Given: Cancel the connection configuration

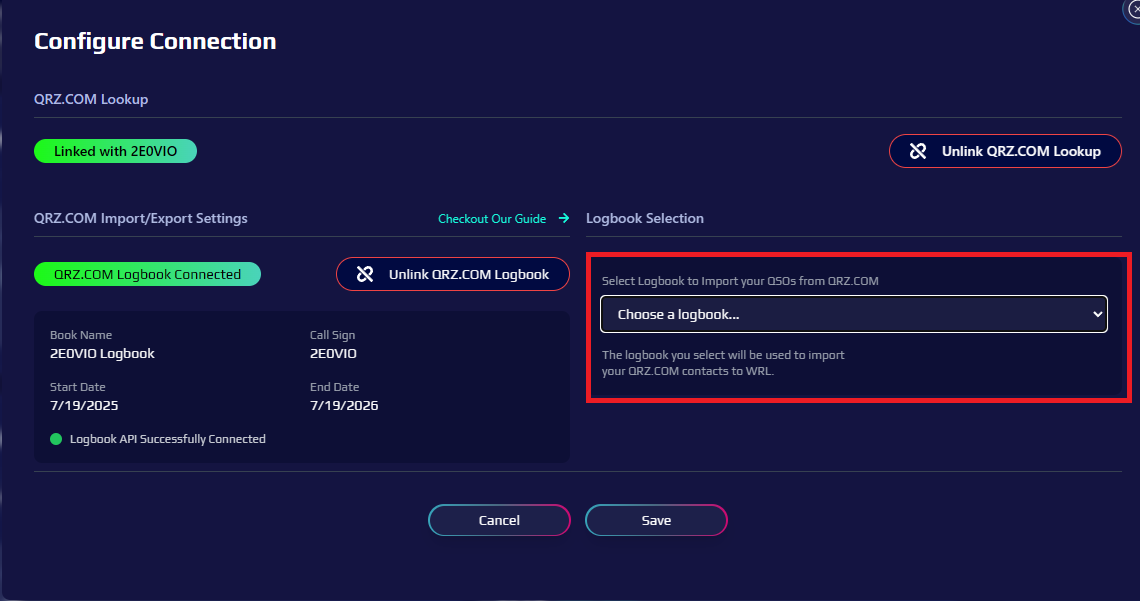Looking at the screenshot, I should pos(499,520).
